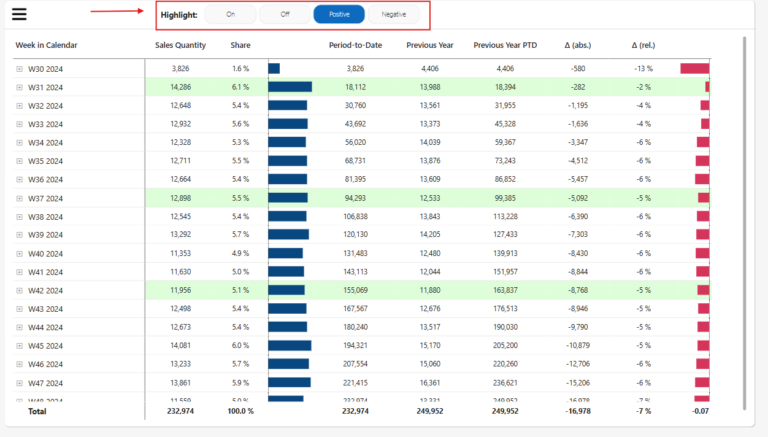This screenshot has height=437, width=768.
Task: Click previous year value 13,988
Action: click(x=430, y=87)
